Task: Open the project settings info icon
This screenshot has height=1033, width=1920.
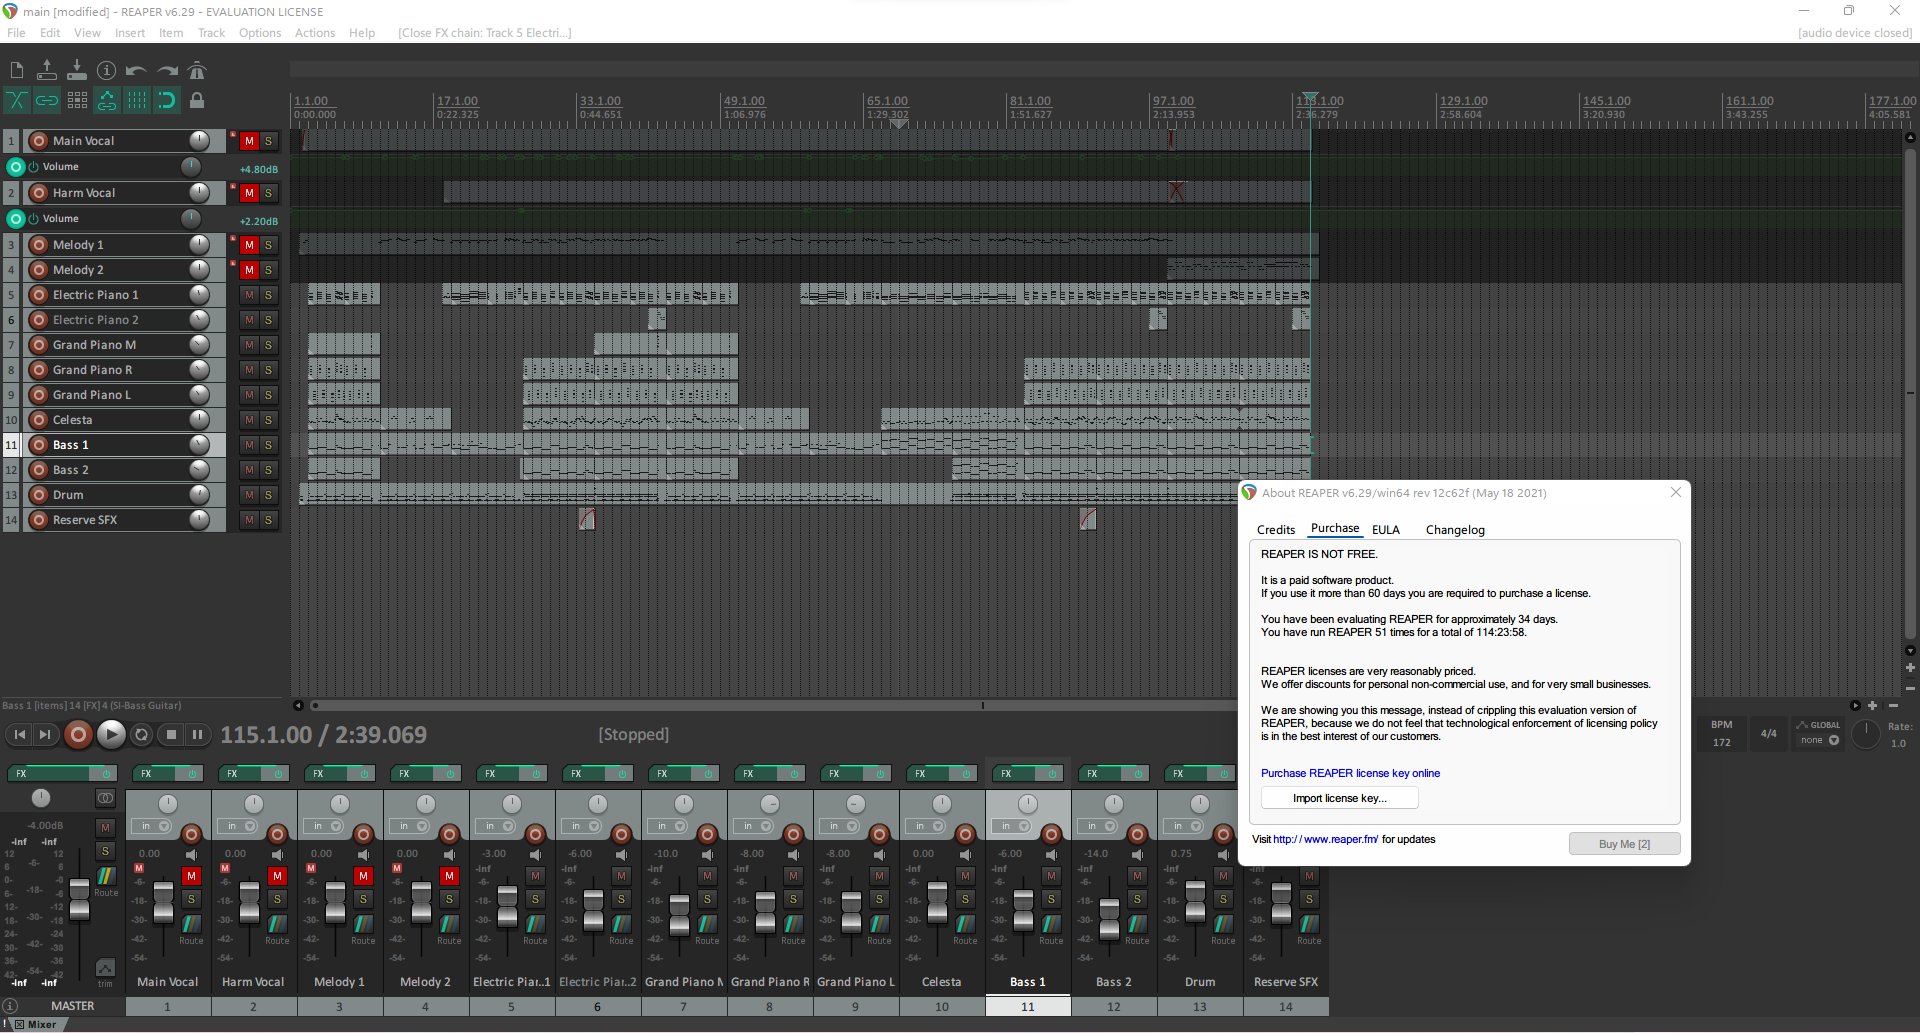Action: pyautogui.click(x=107, y=70)
